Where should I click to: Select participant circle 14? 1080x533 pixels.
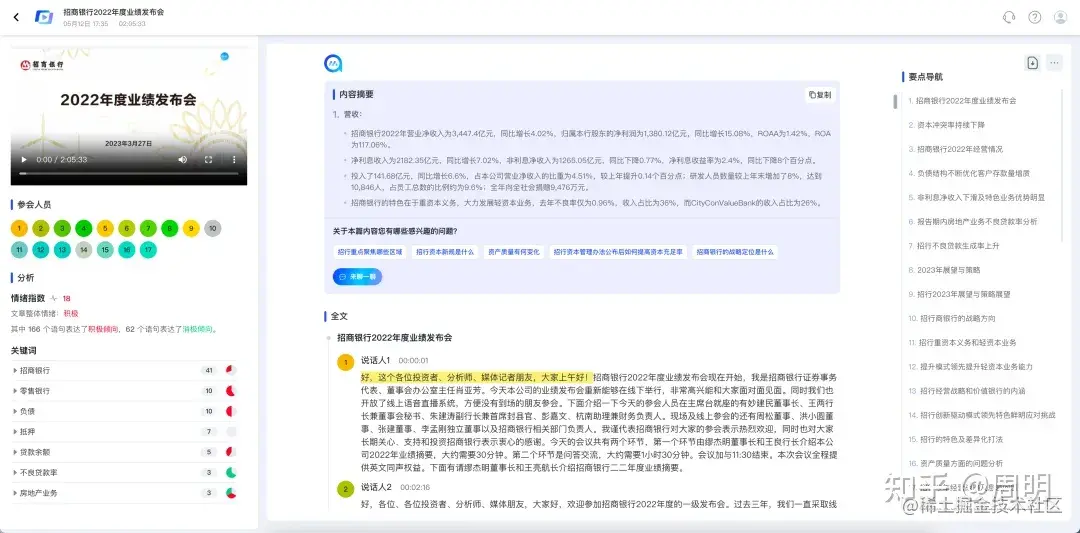tap(83, 250)
